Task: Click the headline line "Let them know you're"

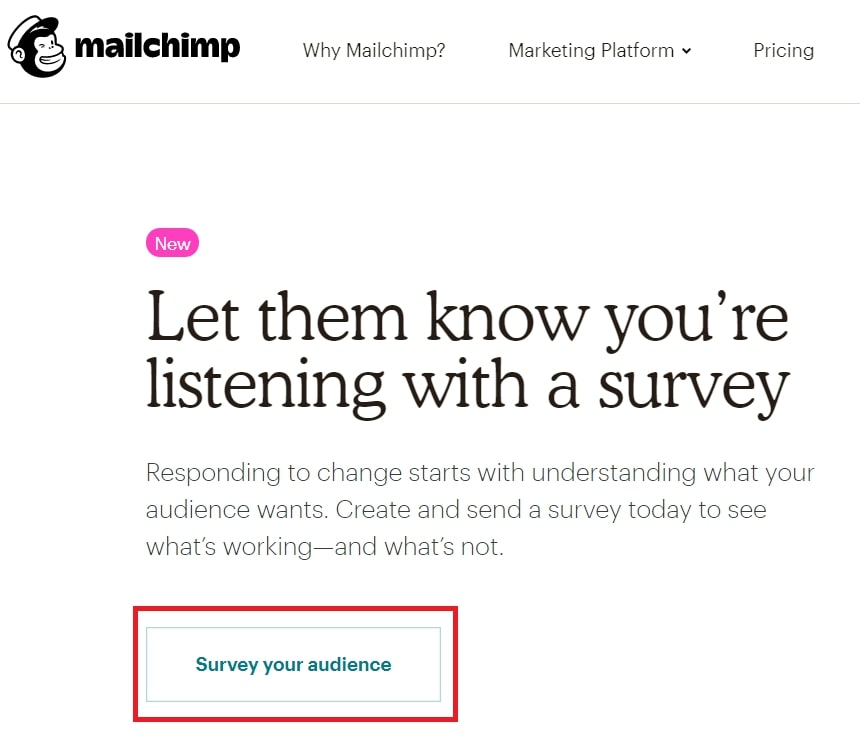Action: click(x=467, y=316)
